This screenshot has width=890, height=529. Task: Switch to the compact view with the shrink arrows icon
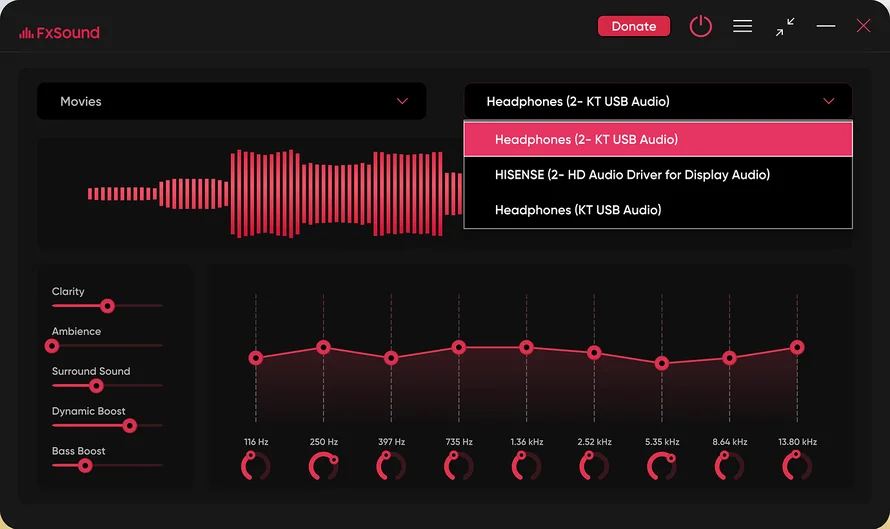pos(785,27)
